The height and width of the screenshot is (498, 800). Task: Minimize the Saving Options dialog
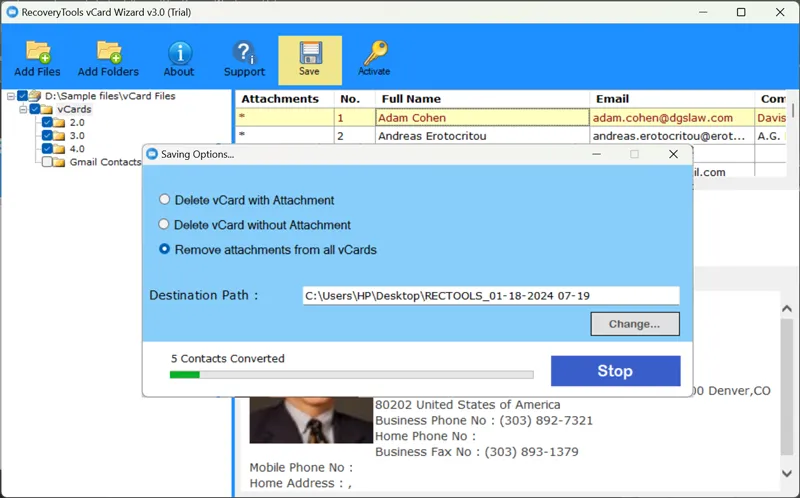click(x=596, y=154)
